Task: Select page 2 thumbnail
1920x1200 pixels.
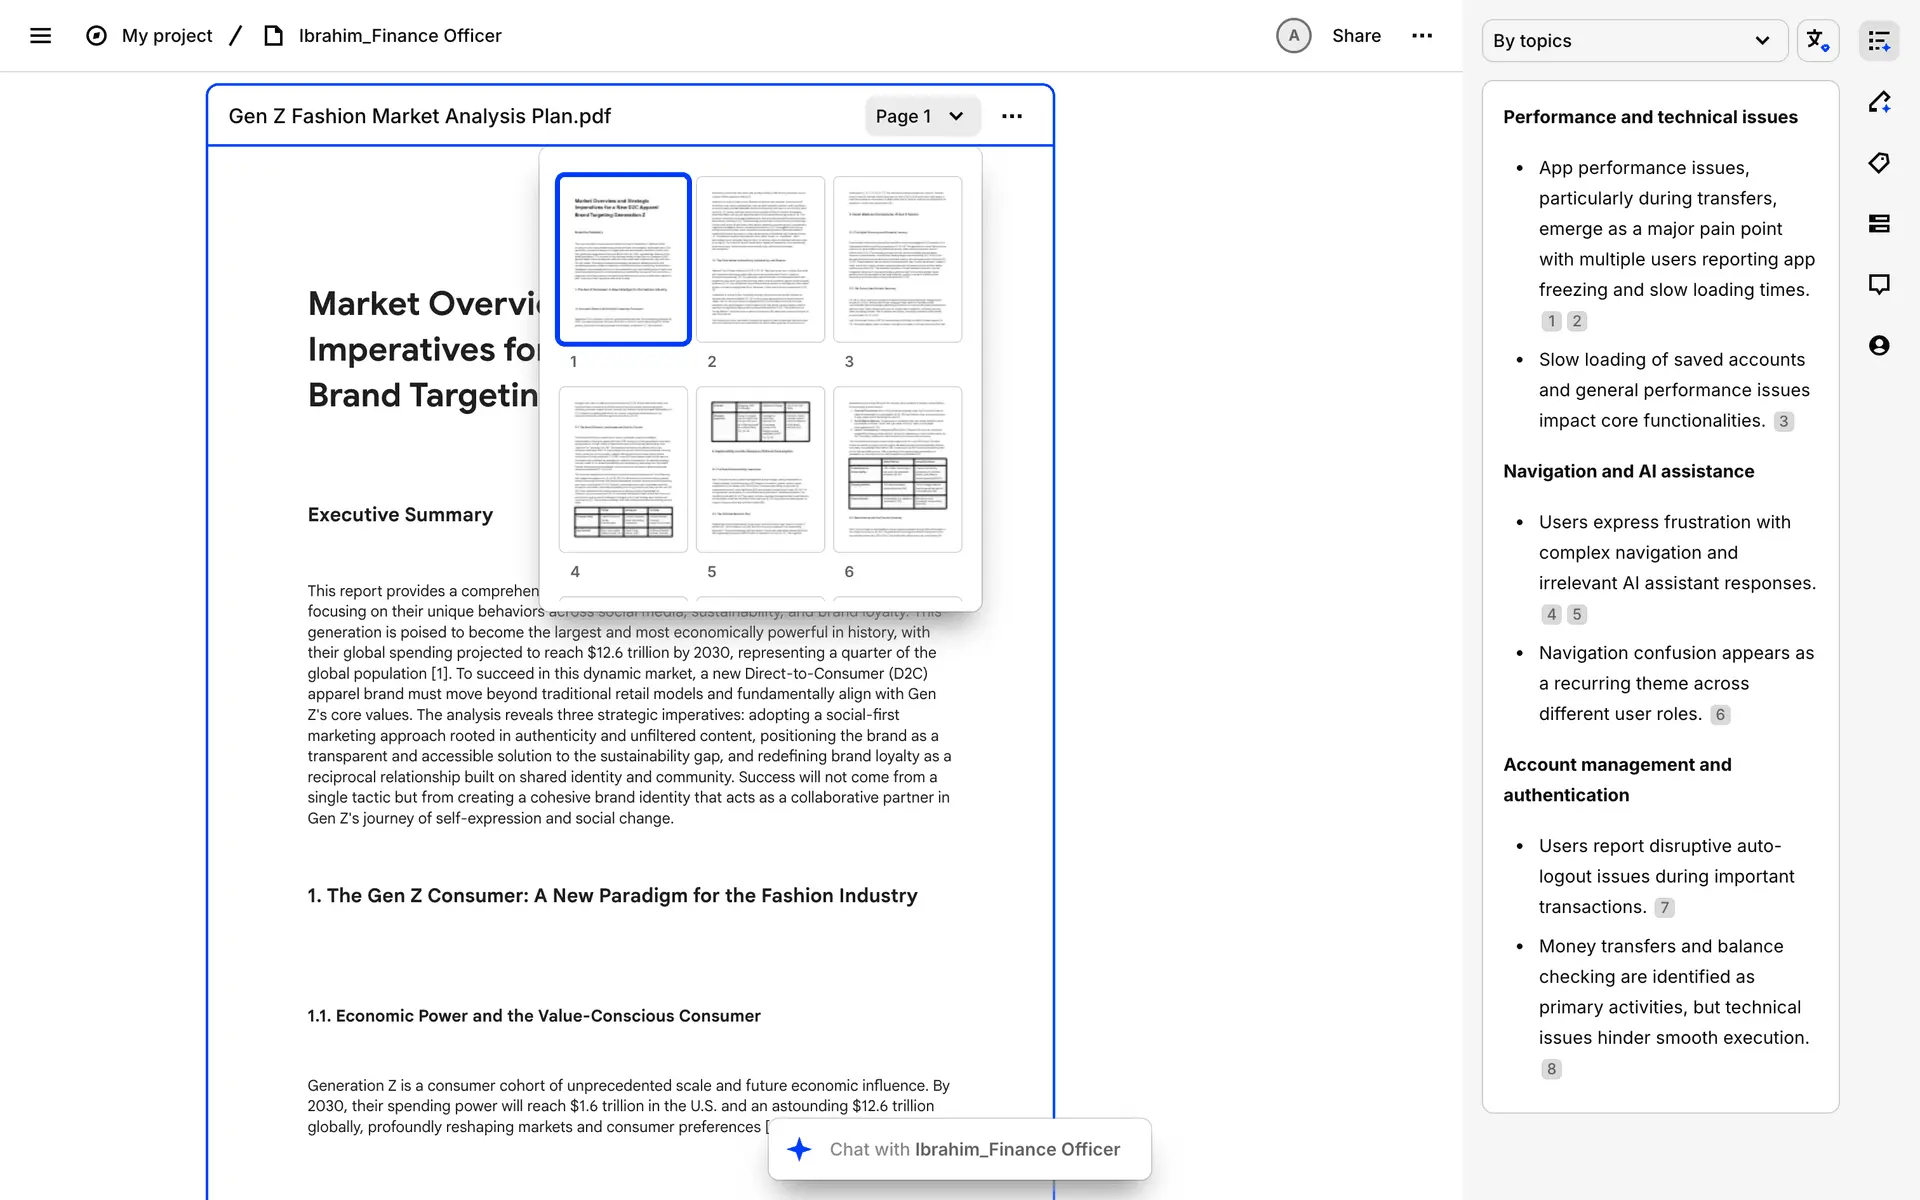Action: coord(760,260)
